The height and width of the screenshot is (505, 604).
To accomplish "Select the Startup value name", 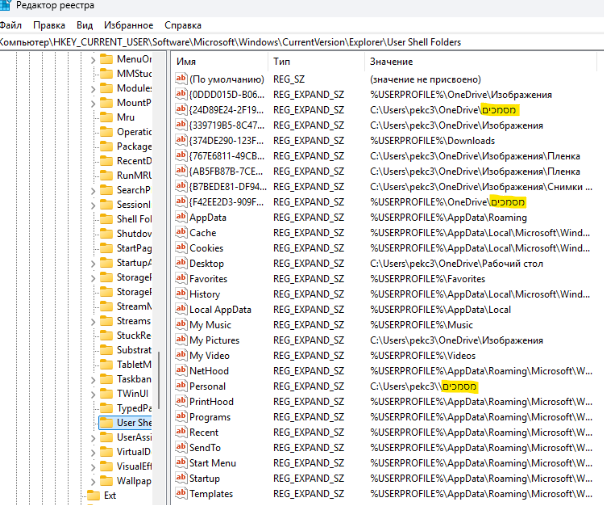I will pos(205,478).
